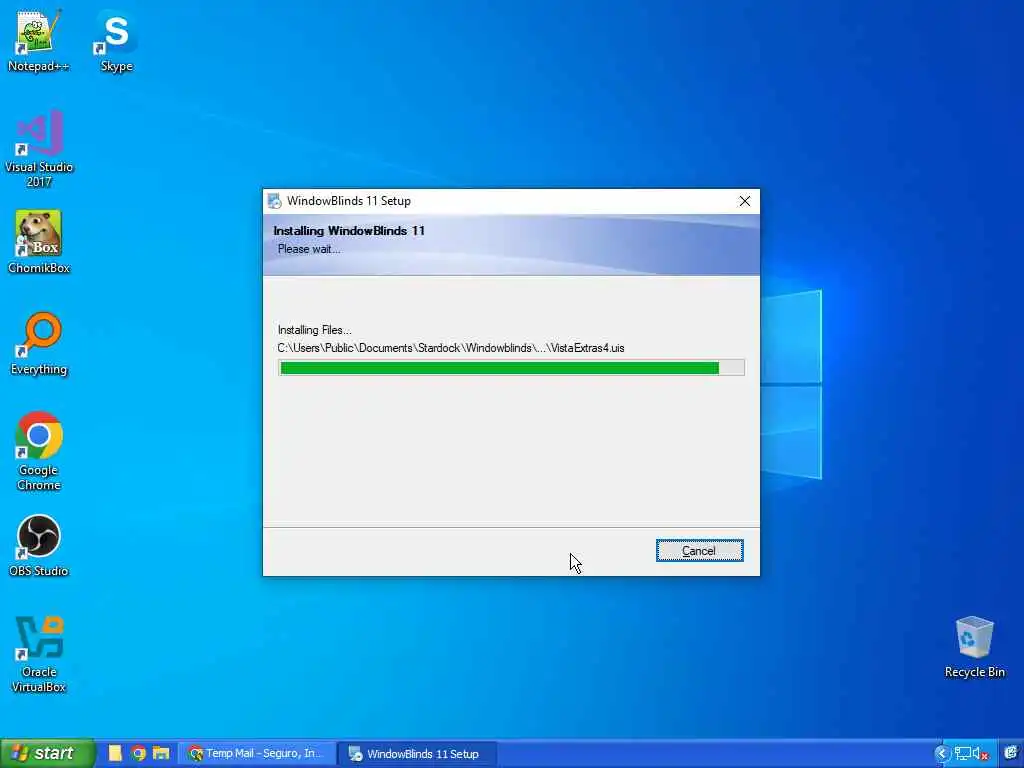
Task: Select the Visual Studio 2017 shortcut
Action: [x=39, y=149]
